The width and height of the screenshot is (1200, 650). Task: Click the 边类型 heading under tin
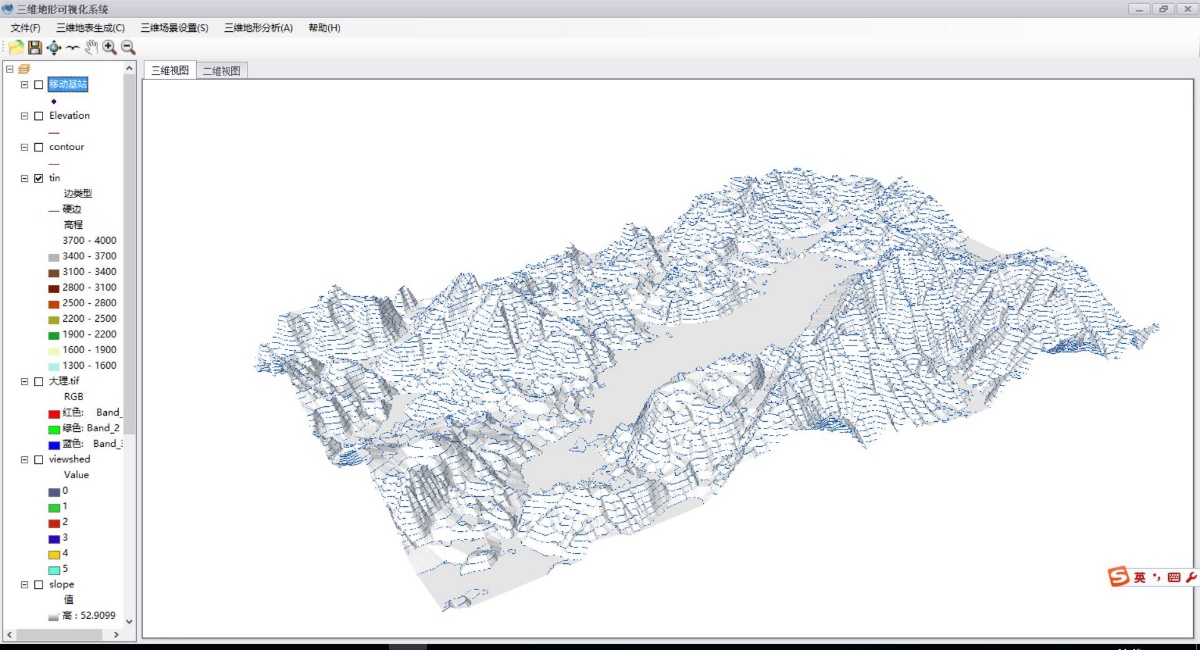pos(78,194)
